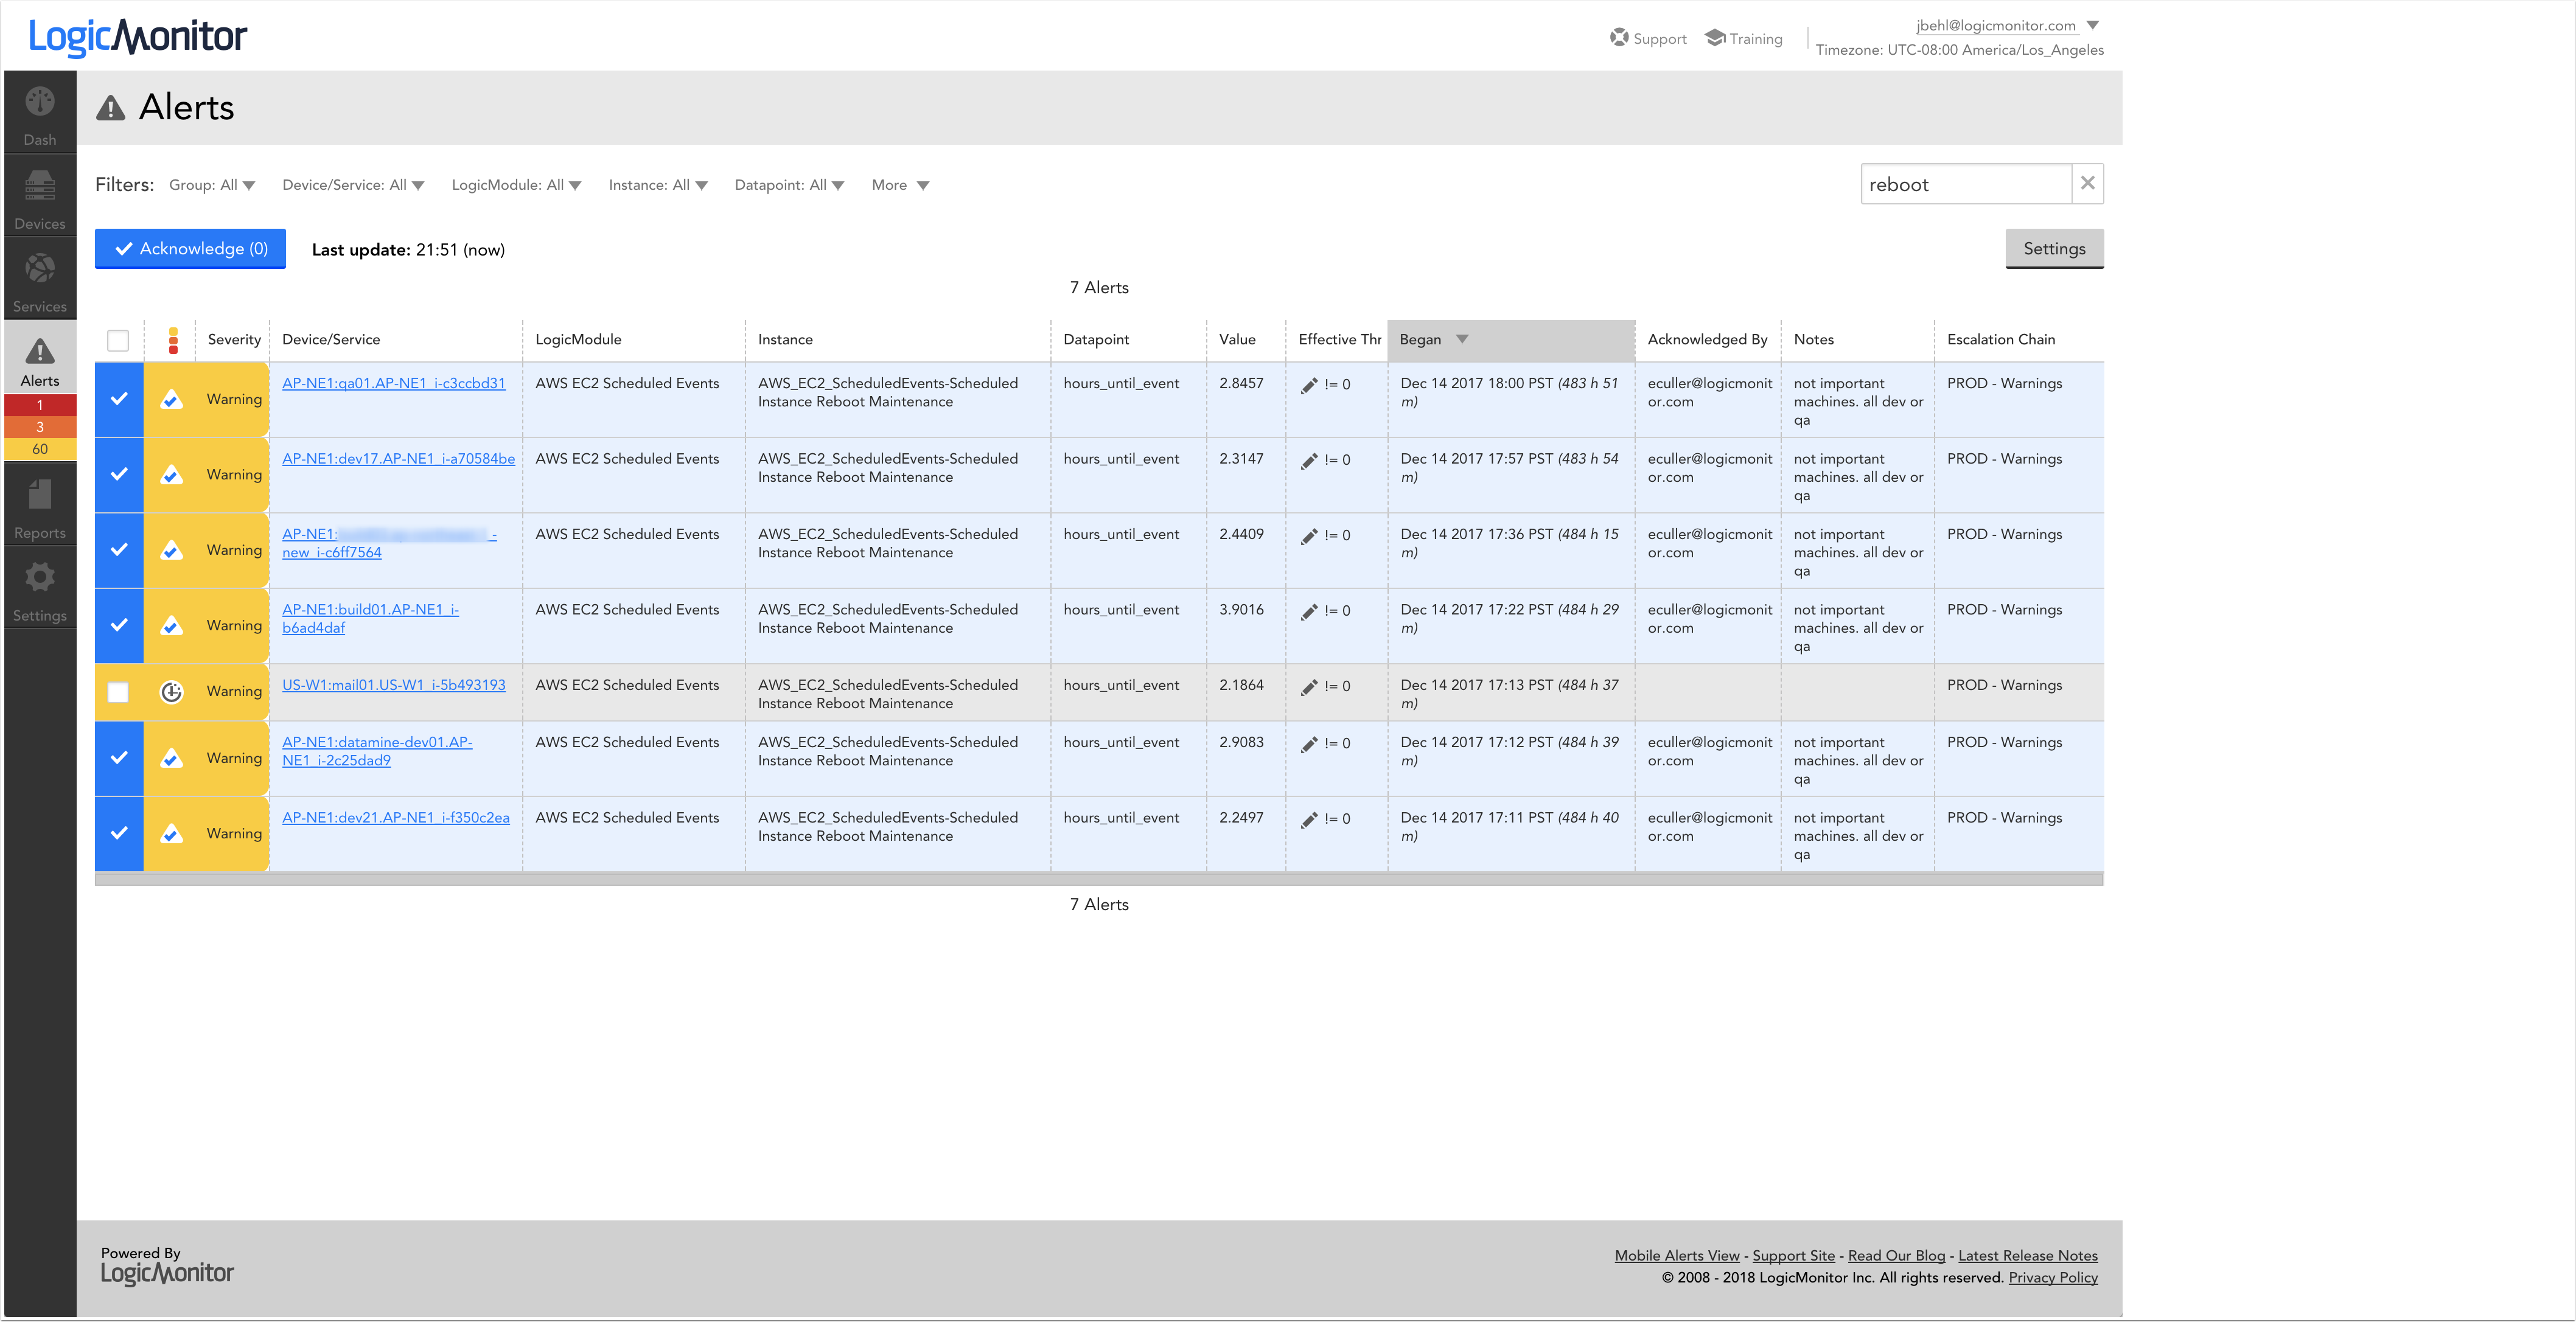Click acknowledged warning icon for qa01 row
Viewport: 2576px width, 1322px height.
pyautogui.click(x=172, y=399)
